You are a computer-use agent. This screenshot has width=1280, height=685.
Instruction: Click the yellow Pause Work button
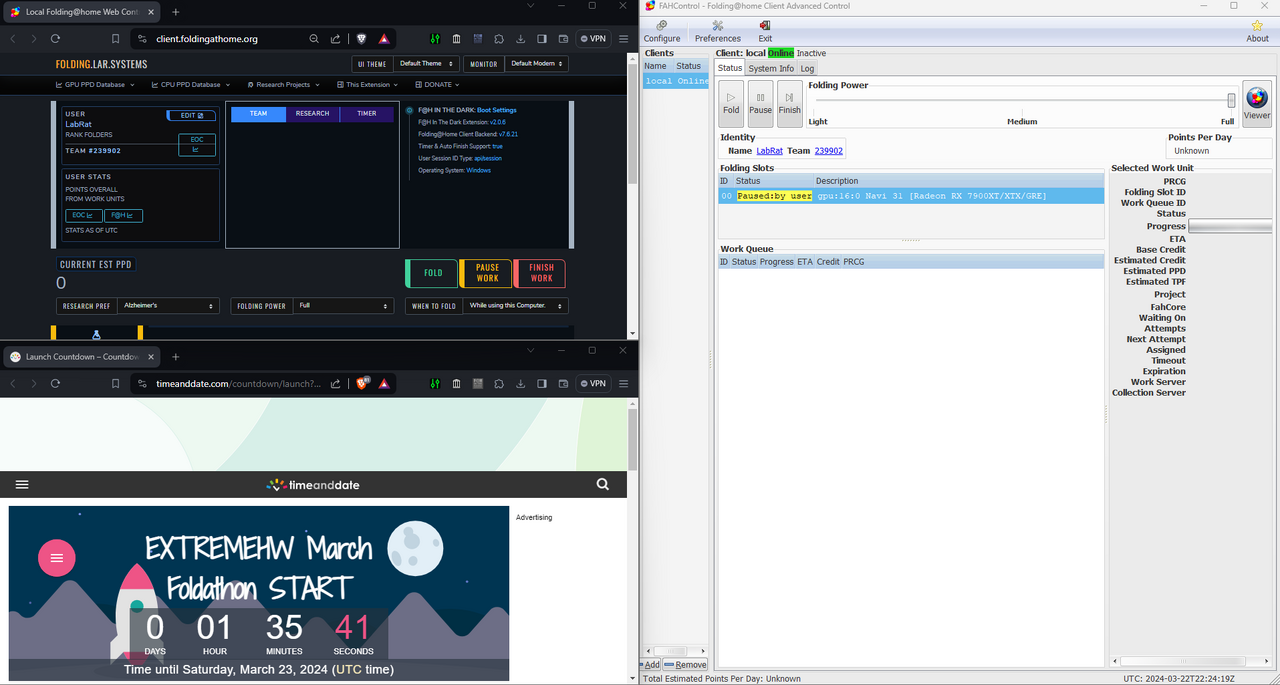click(487, 273)
